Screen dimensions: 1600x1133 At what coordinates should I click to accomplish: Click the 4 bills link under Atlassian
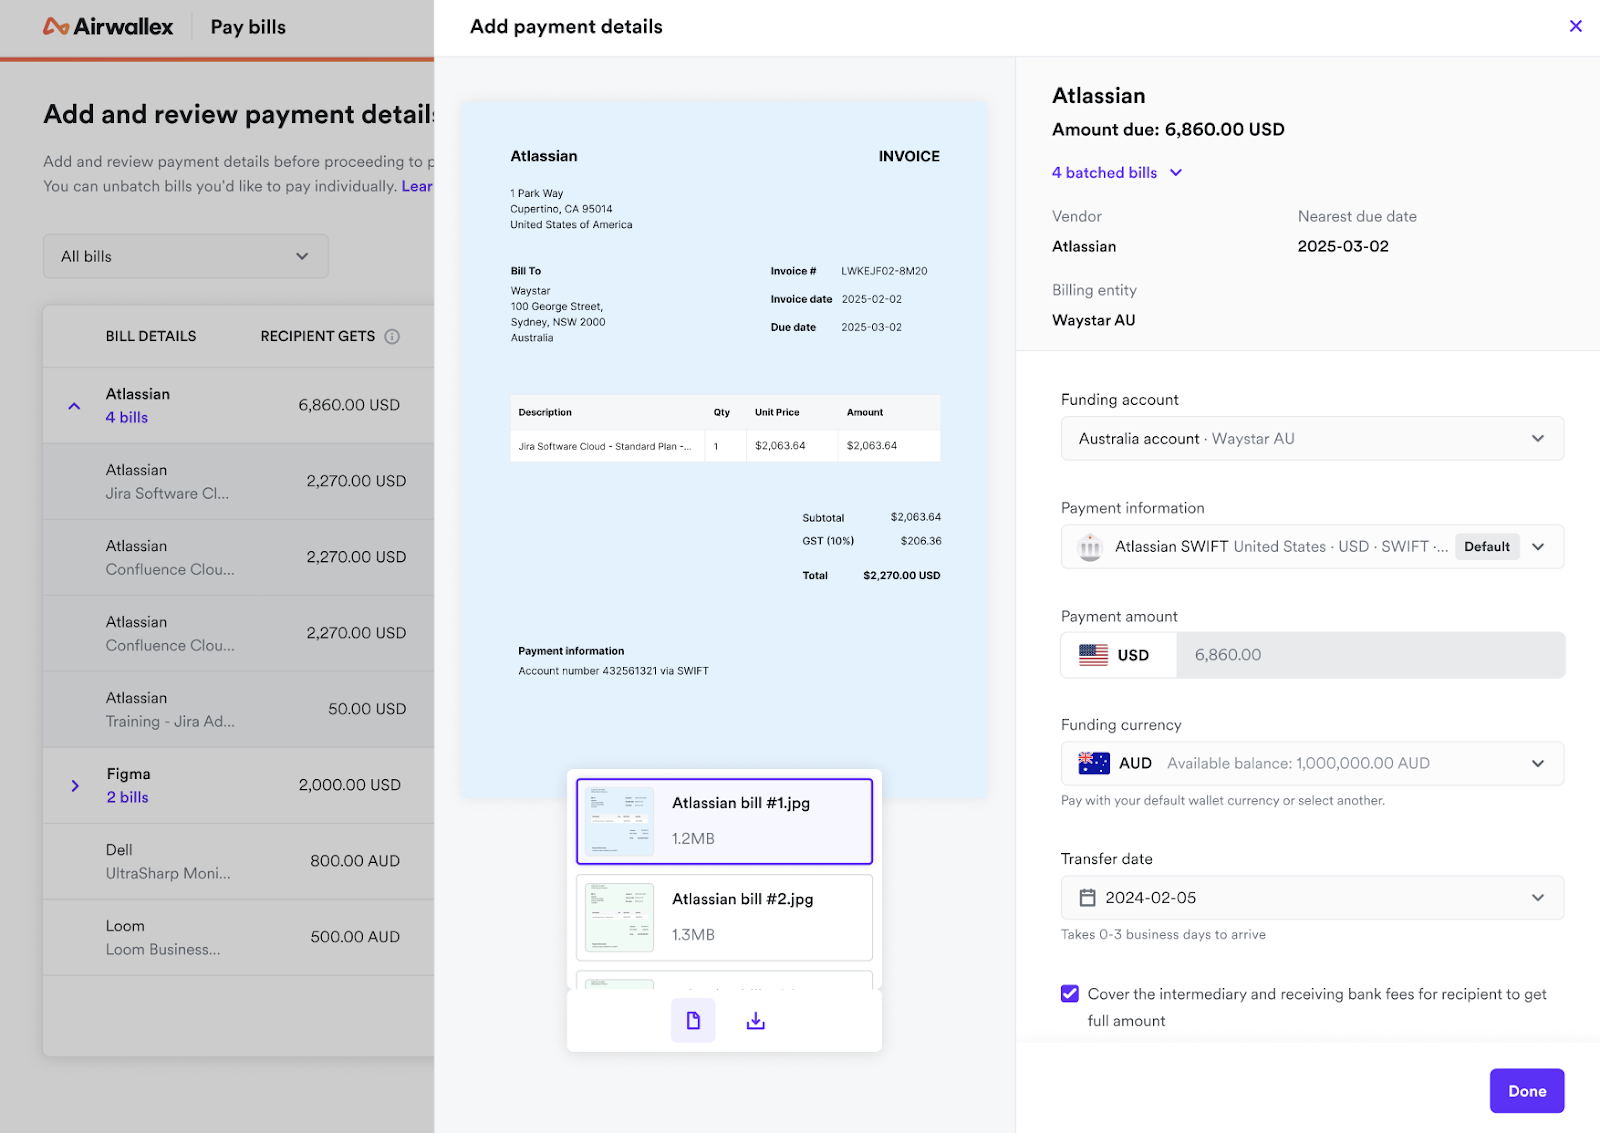127,418
